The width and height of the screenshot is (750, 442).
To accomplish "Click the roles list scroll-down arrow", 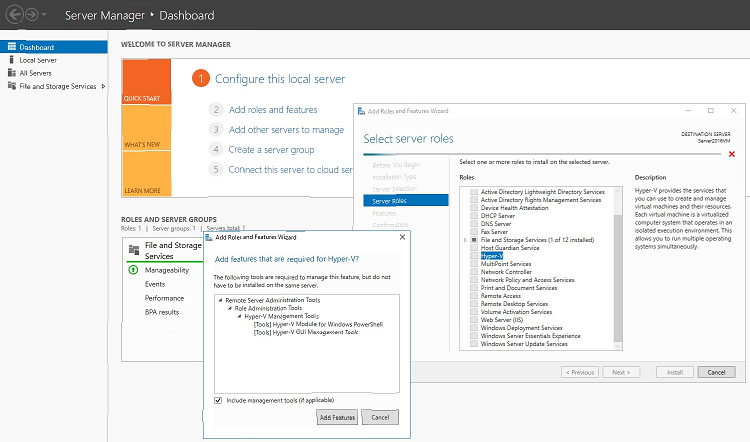I will (618, 346).
